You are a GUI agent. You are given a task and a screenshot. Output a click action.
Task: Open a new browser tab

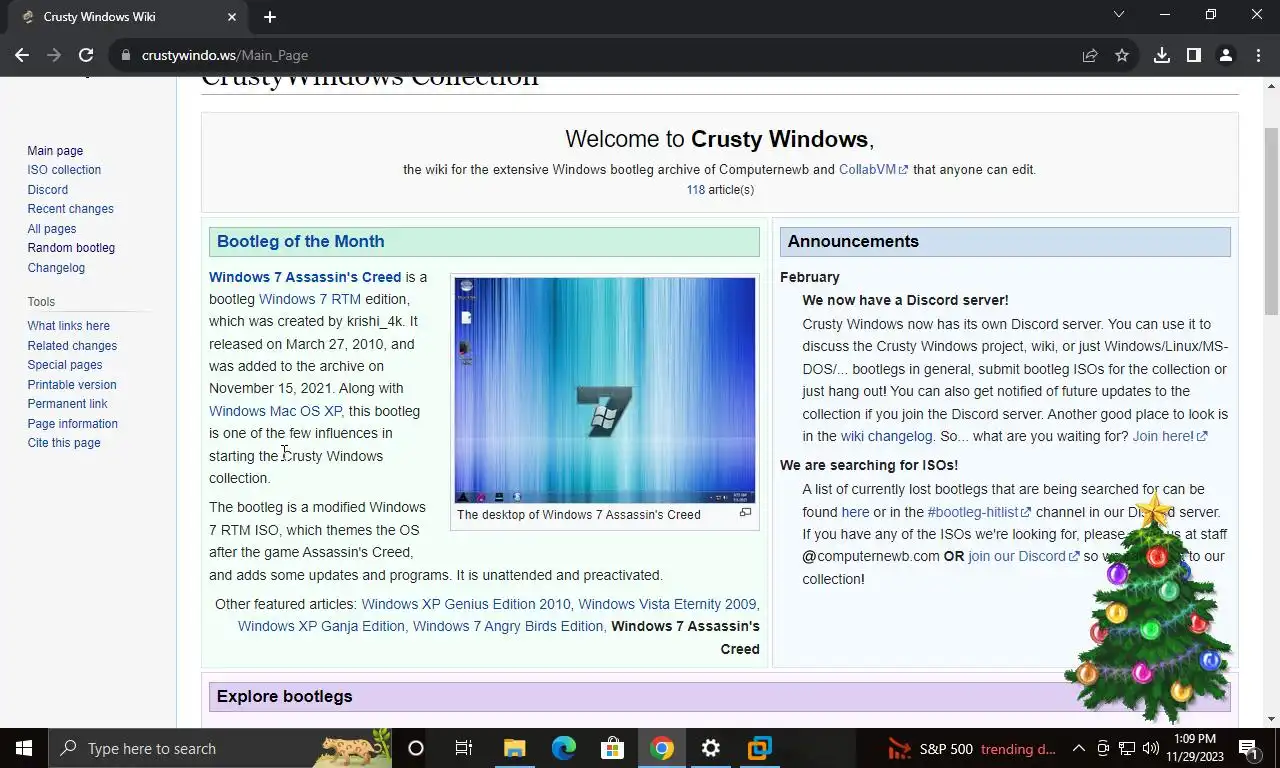270,17
